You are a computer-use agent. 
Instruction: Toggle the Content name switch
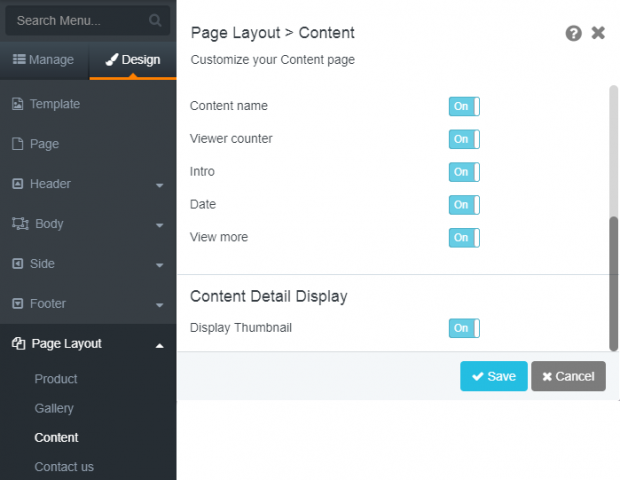[x=464, y=106]
